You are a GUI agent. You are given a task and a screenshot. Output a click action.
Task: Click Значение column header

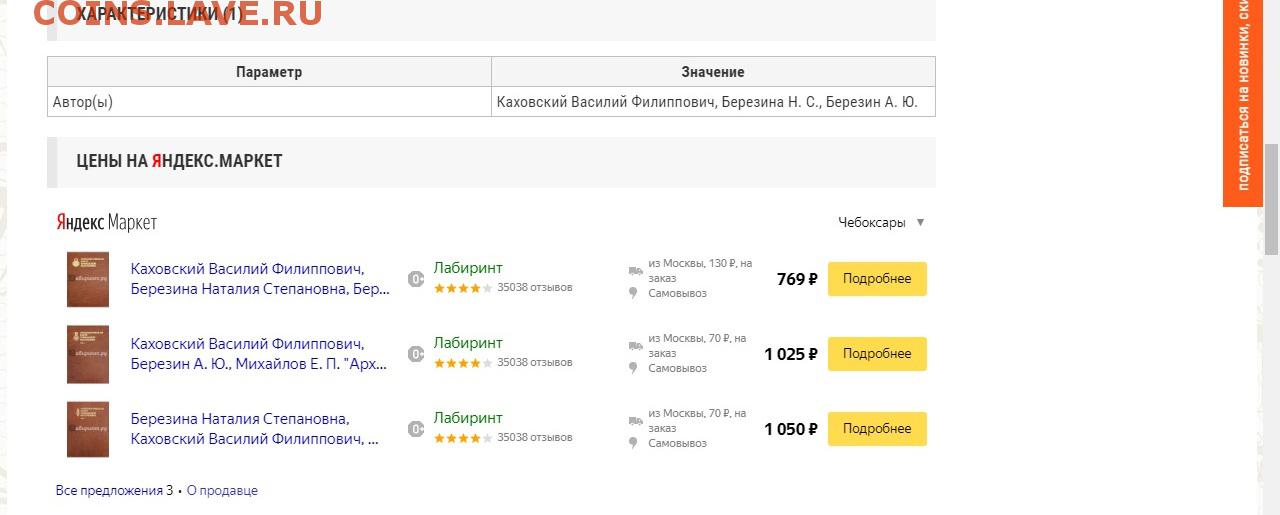coord(713,72)
